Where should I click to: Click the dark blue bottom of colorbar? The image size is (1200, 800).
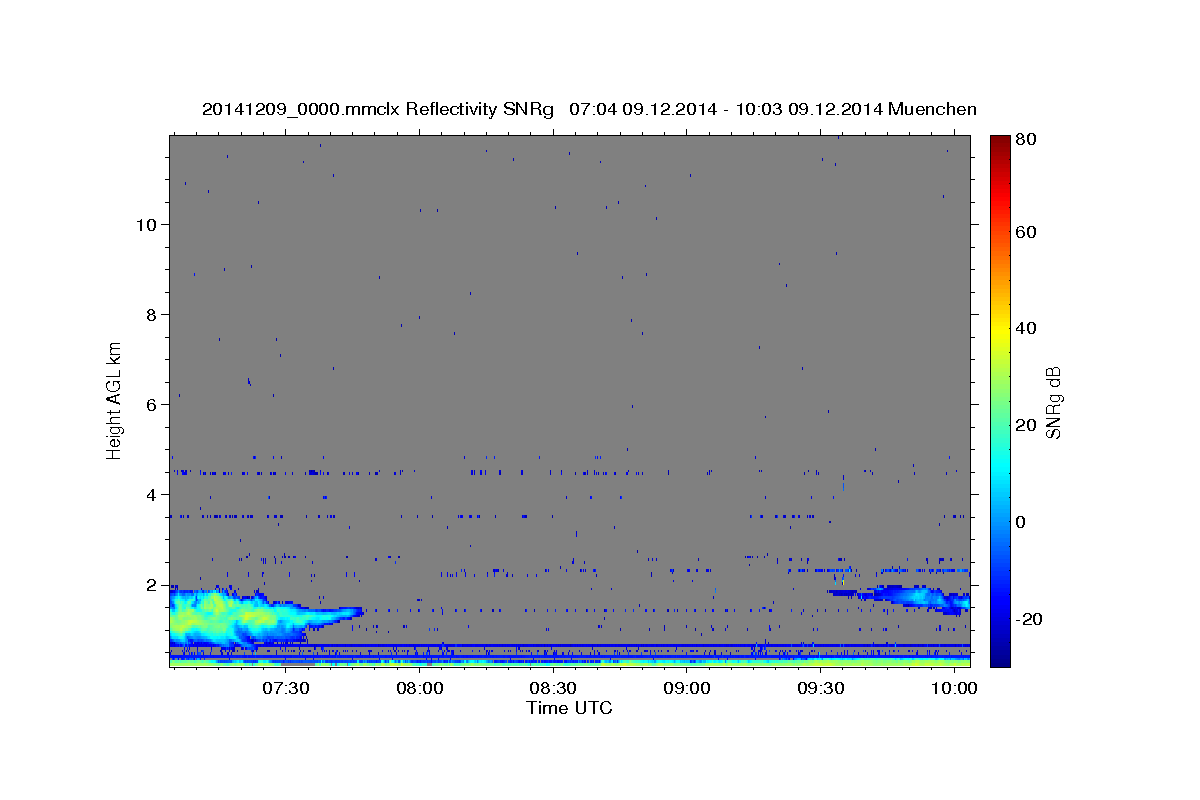point(1000,658)
